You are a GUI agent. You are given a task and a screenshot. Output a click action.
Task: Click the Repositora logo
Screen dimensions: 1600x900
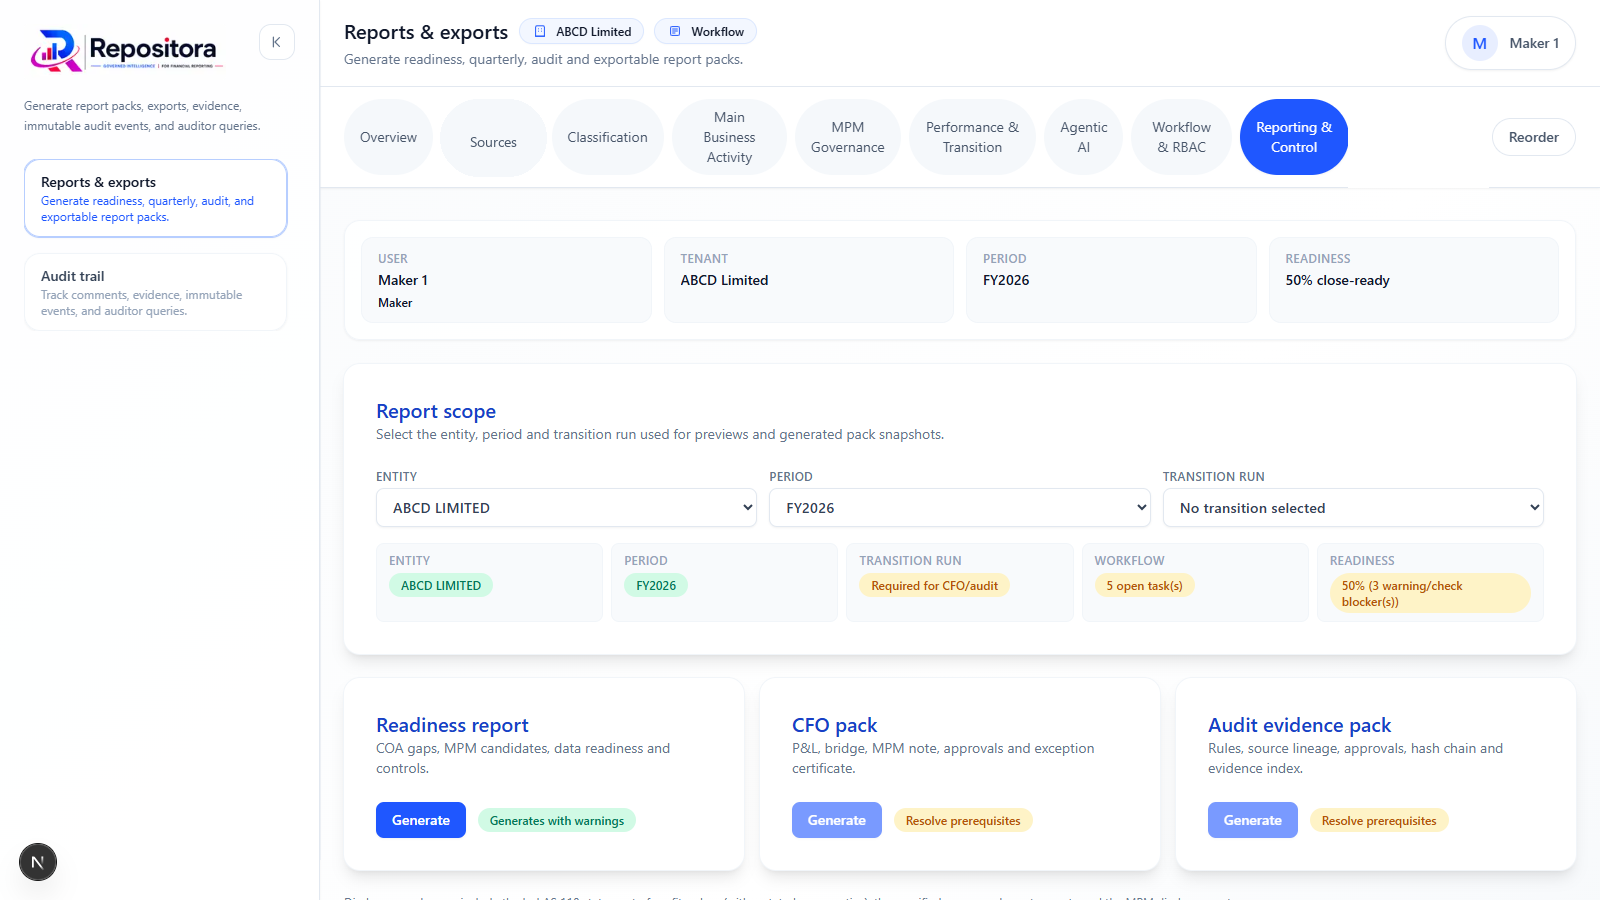[126, 50]
